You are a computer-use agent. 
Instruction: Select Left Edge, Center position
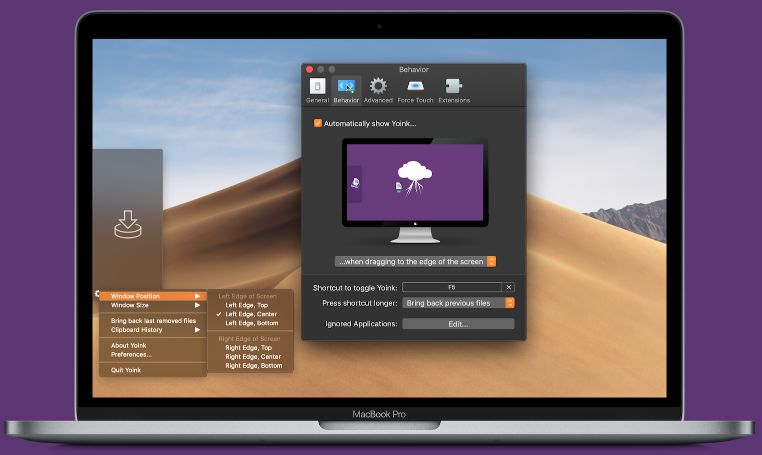[x=250, y=314]
